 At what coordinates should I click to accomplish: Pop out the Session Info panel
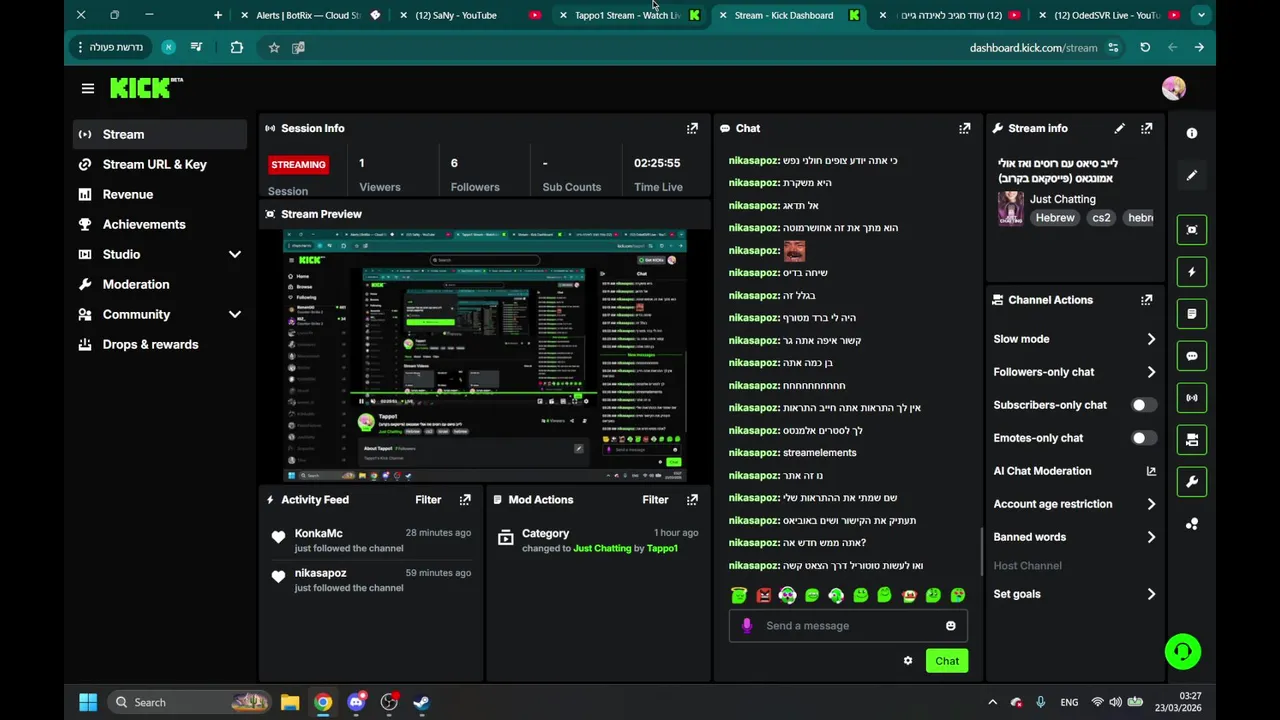pyautogui.click(x=692, y=128)
